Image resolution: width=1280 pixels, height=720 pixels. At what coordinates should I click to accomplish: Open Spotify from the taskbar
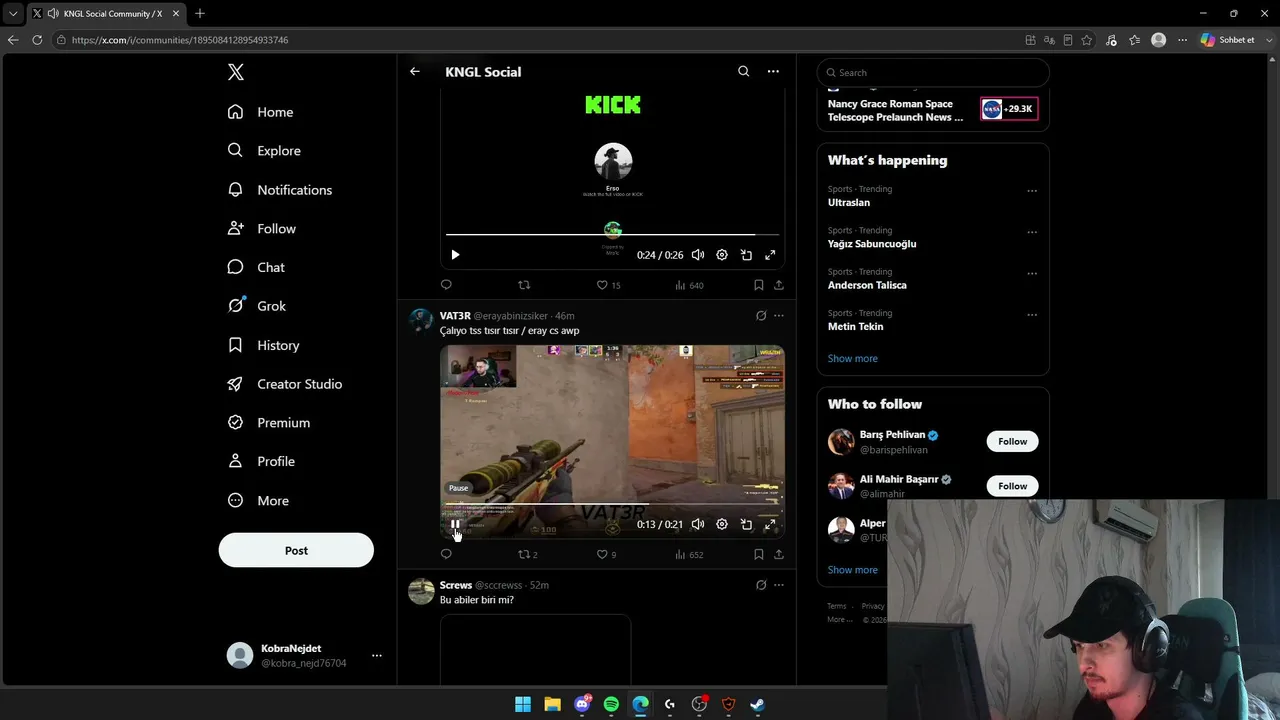click(x=611, y=704)
